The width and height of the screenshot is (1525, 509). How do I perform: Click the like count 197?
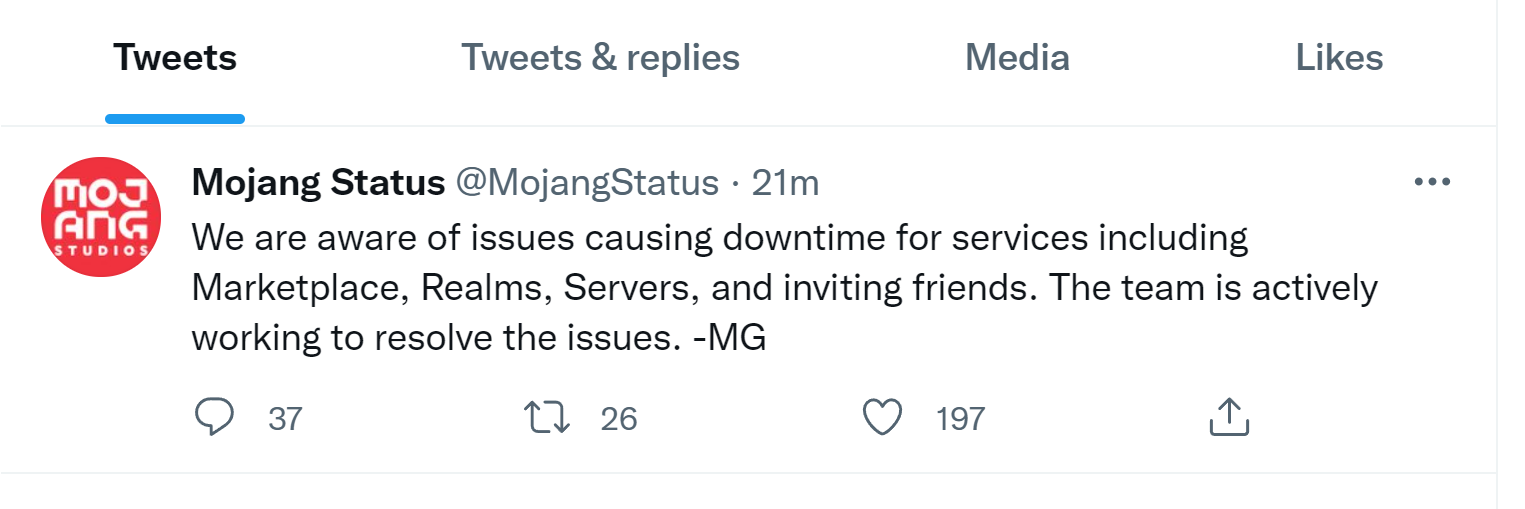(960, 418)
